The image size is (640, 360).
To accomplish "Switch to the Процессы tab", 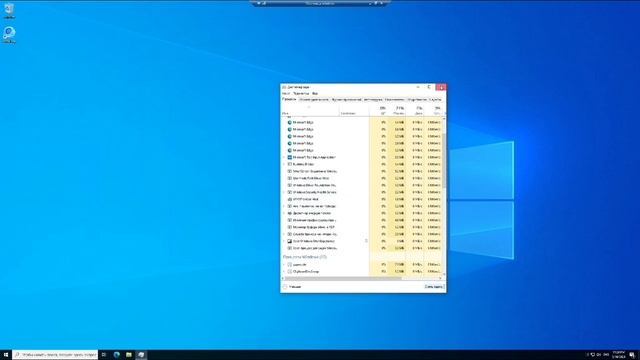I will [289, 99].
